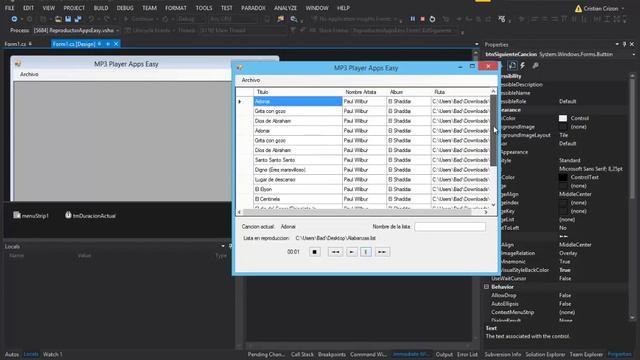Stop debugging with the red square icon
The width and height of the screenshot is (640, 360).
click(422, 19)
